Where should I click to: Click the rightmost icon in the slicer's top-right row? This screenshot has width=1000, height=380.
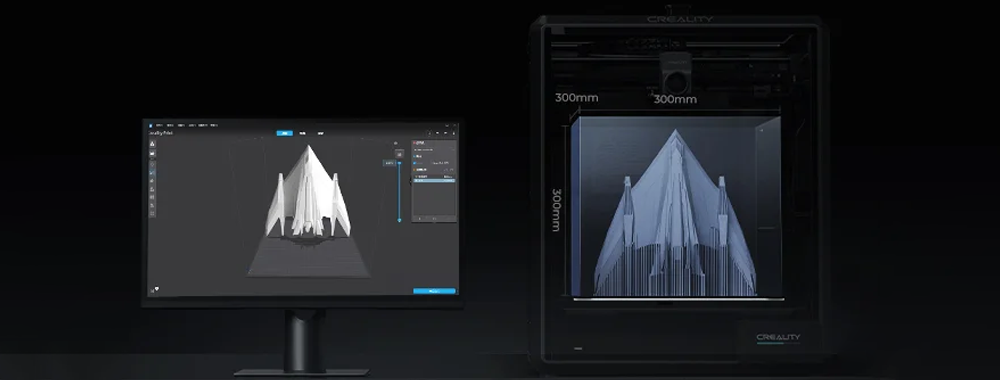click(x=453, y=133)
